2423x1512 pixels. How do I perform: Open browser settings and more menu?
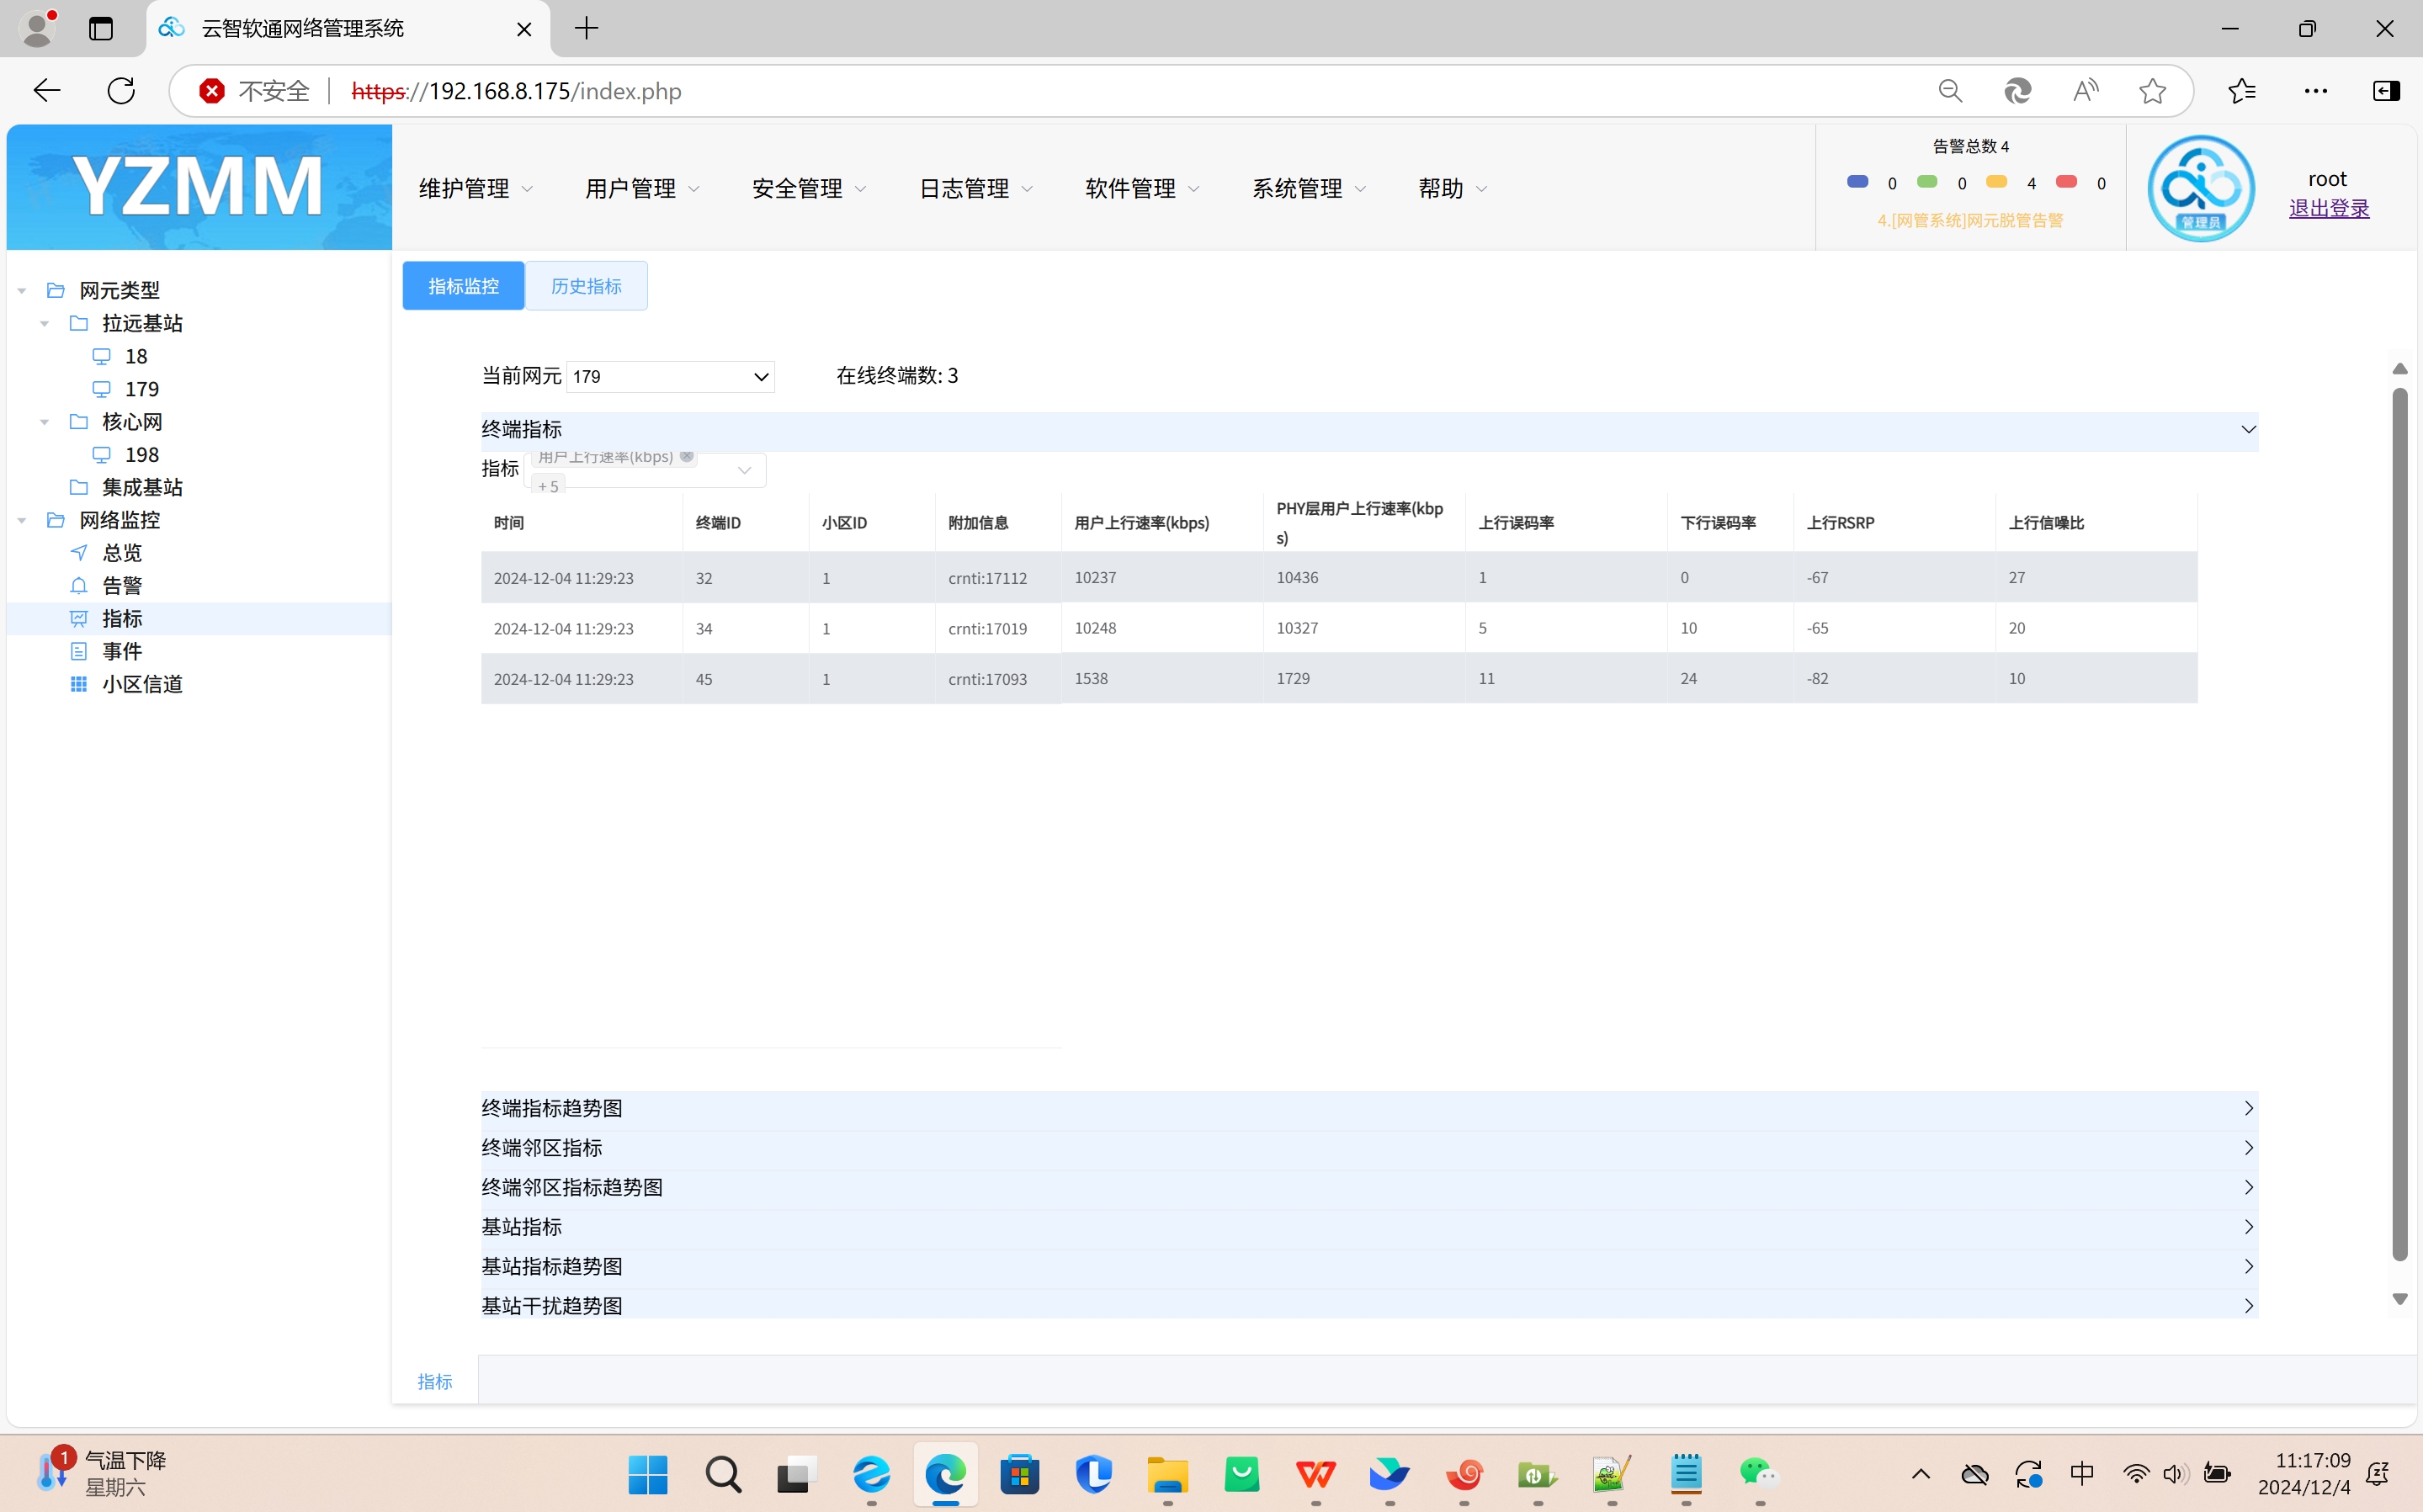(2316, 91)
